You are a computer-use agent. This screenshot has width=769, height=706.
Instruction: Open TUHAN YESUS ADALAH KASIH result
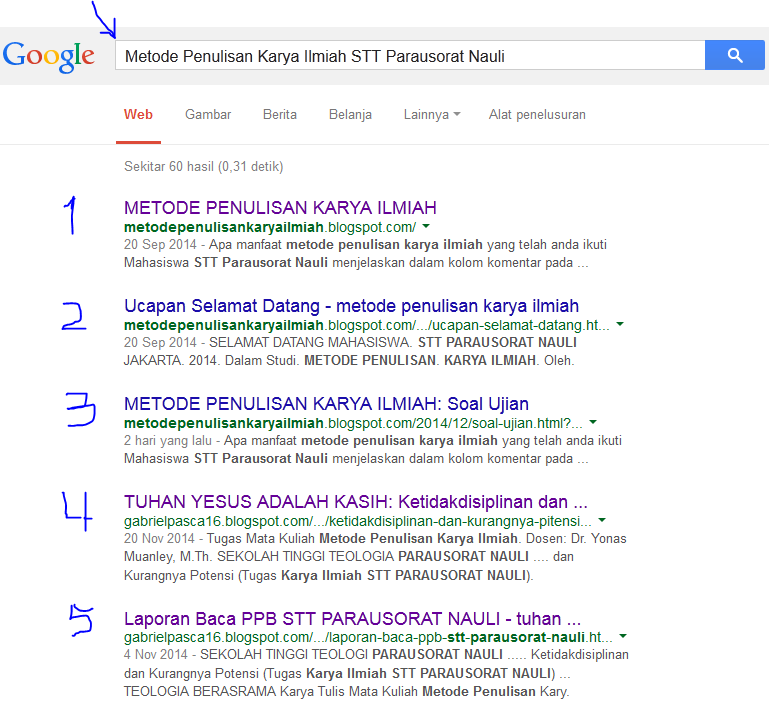tap(356, 502)
